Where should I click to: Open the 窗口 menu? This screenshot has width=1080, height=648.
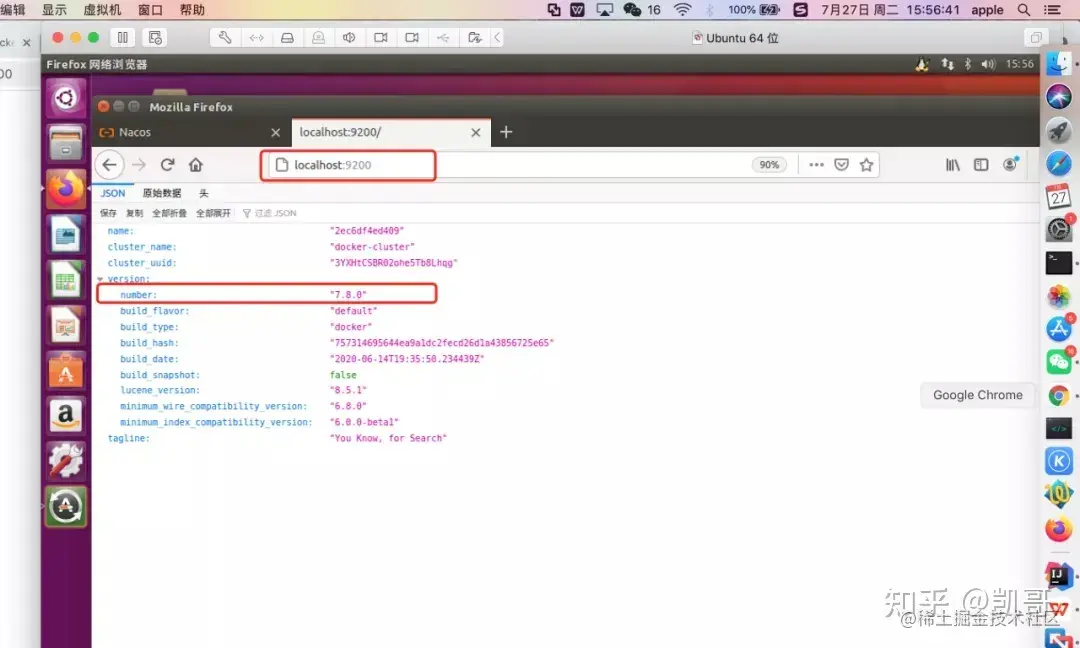[x=150, y=10]
